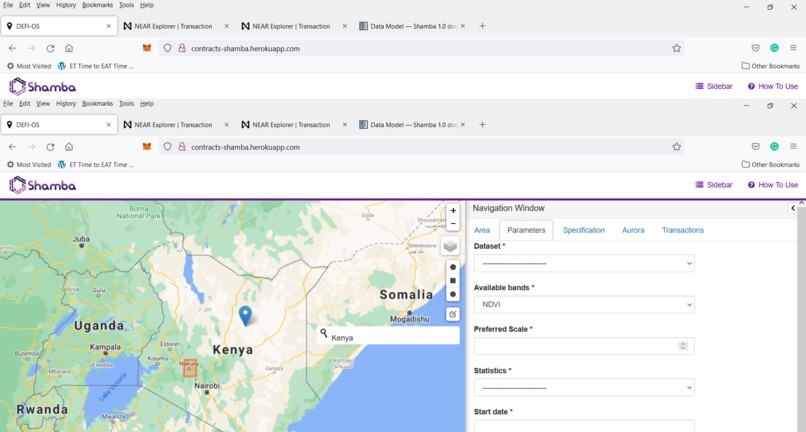Click the Pocket icon in the lower browser toolbar
The image size is (806, 432).
(756, 147)
